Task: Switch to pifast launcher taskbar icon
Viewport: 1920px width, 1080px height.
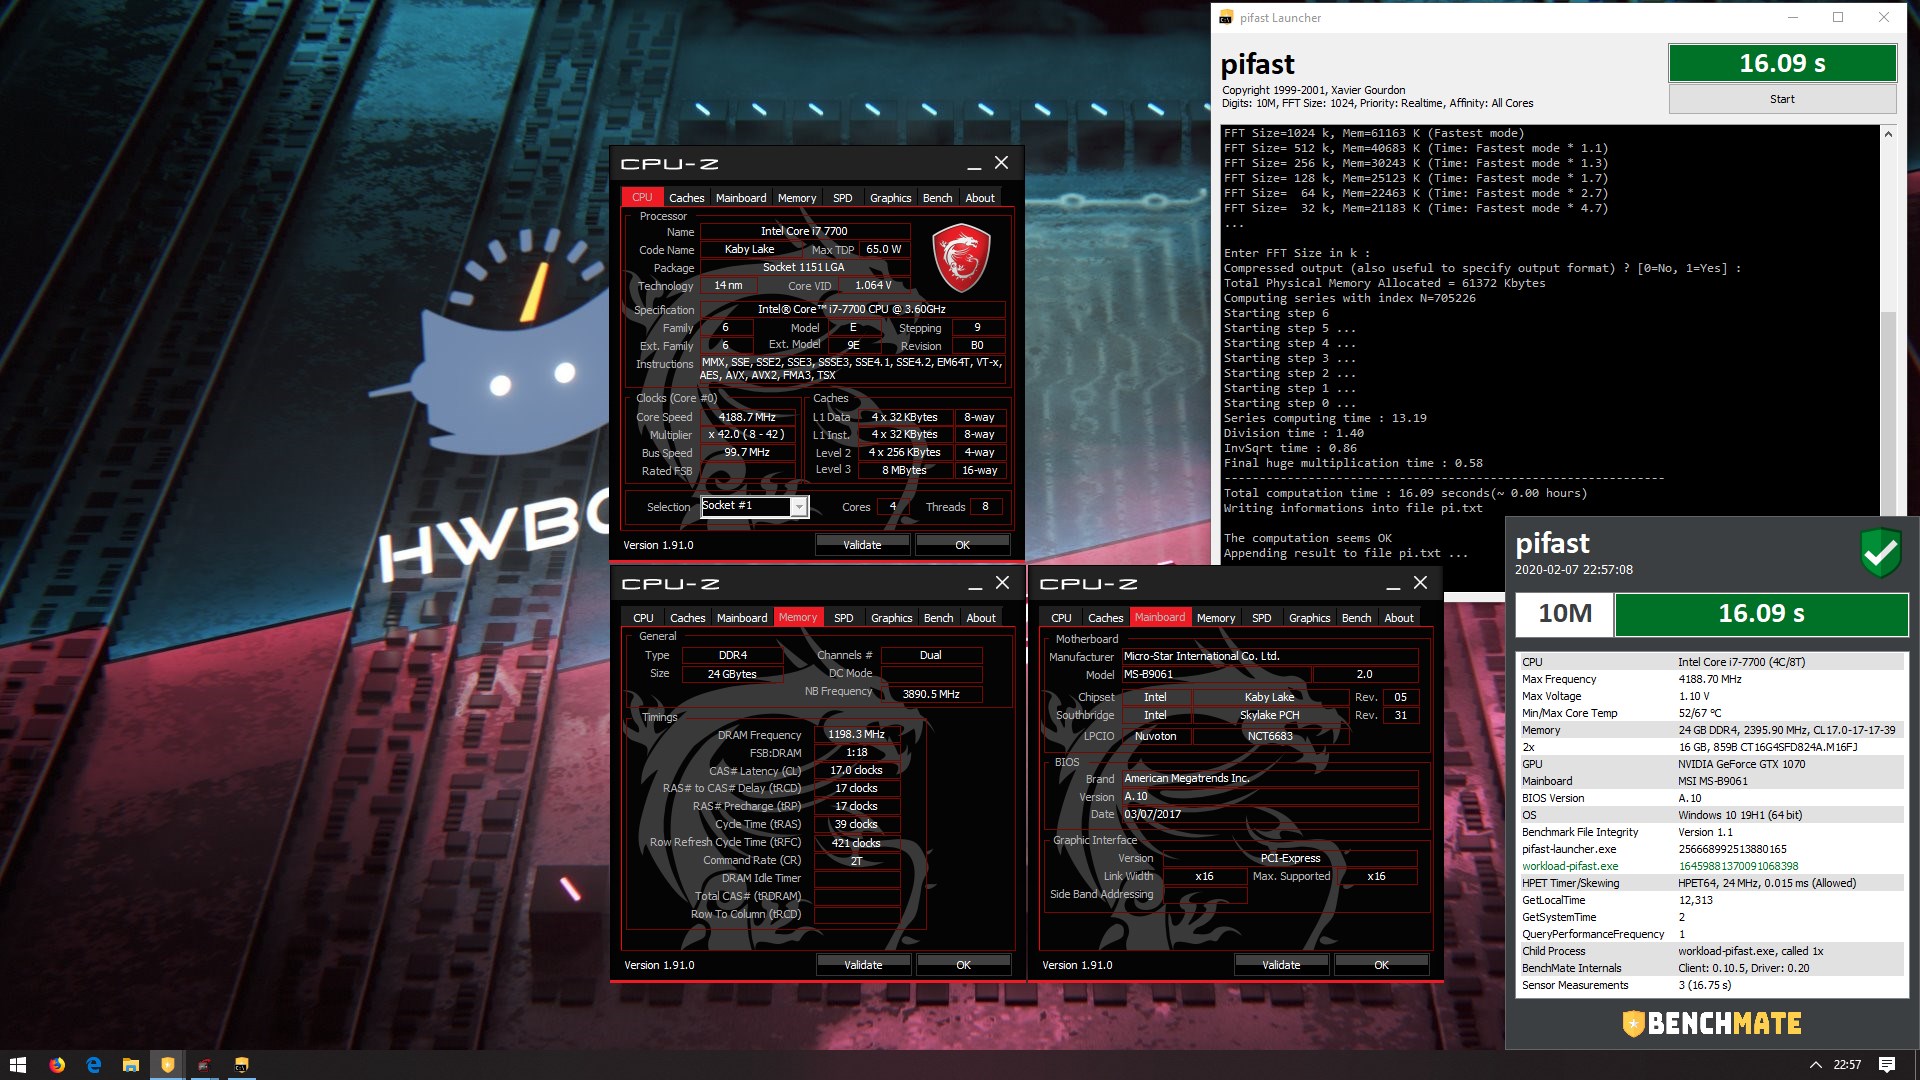Action: point(241,1065)
